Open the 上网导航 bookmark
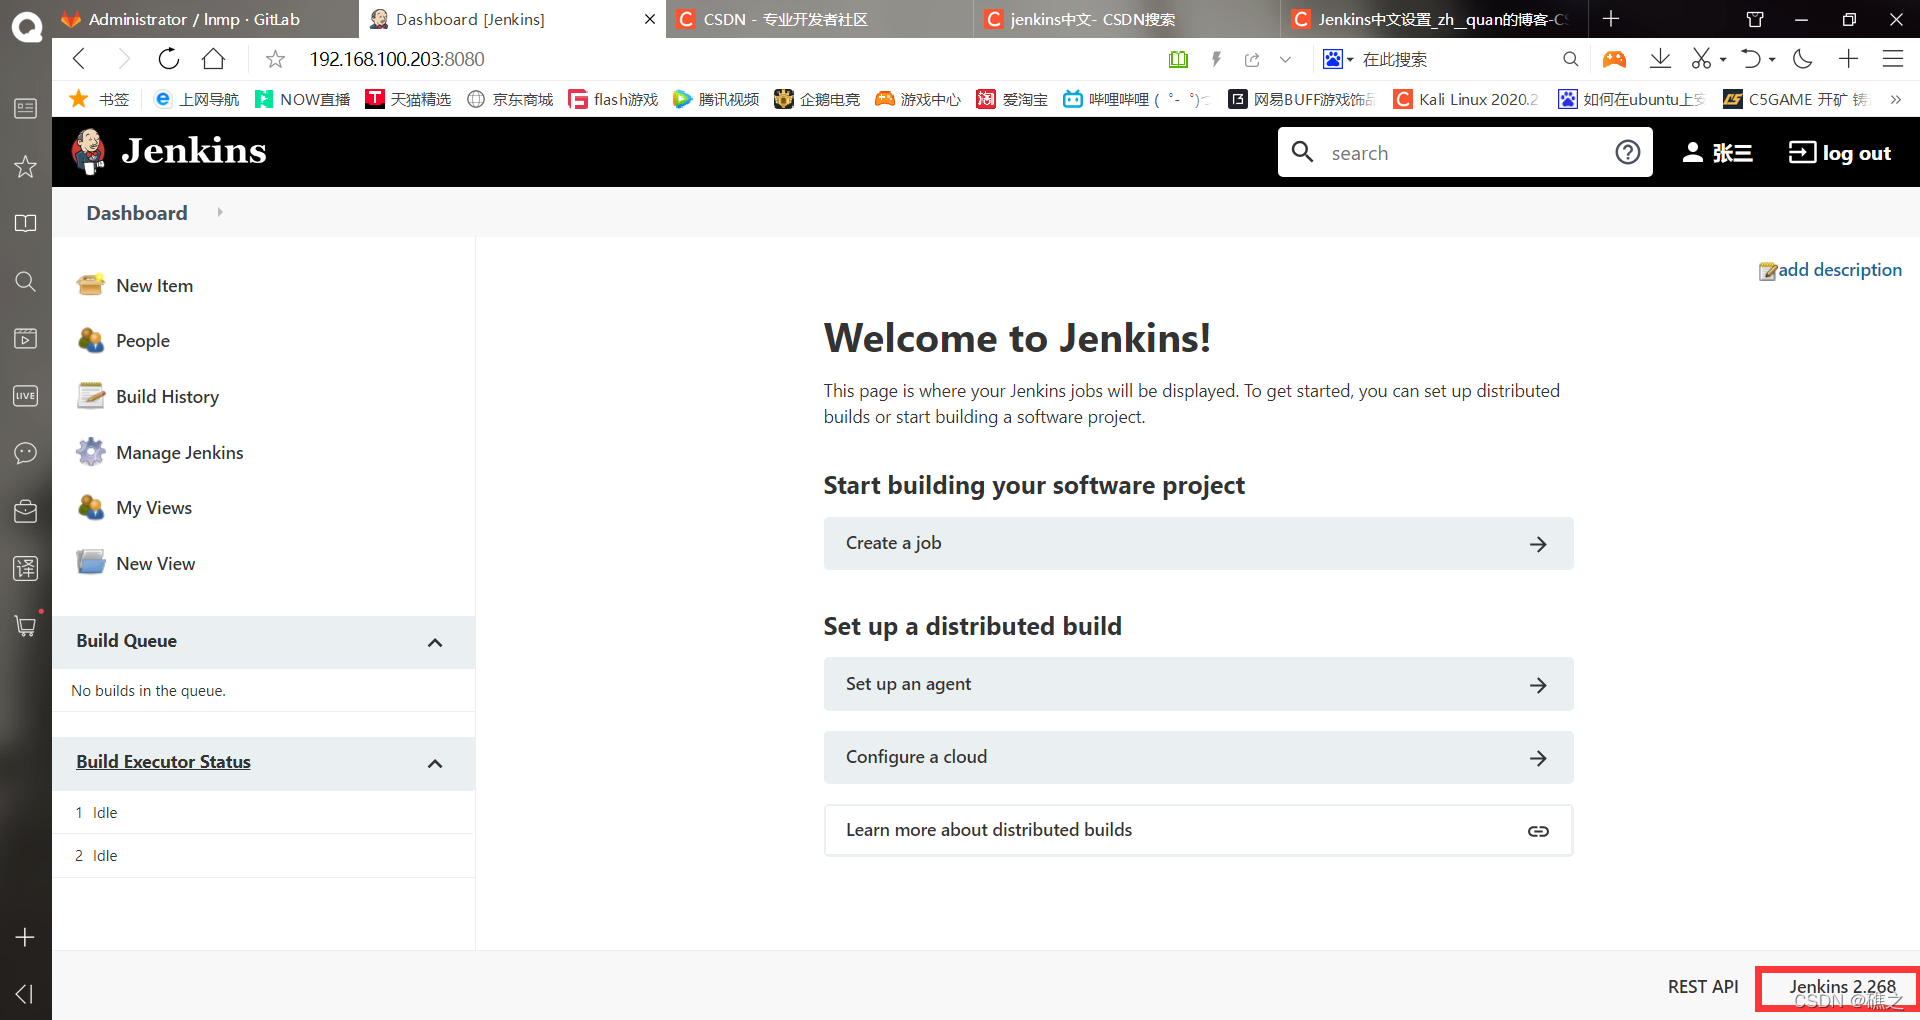Screen dimensions: 1920x1020 [x=197, y=99]
